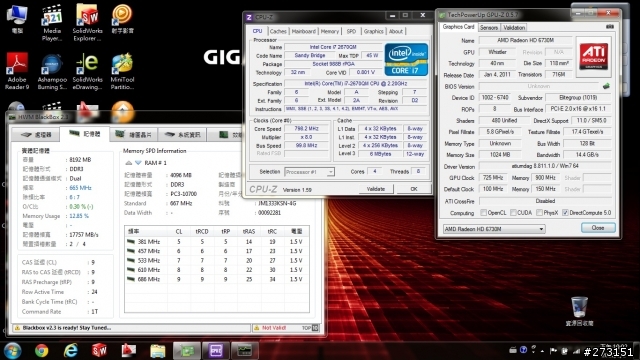Image resolution: width=640 pixels, height=360 pixels.
Task: Enable the OpenCL checkbox in GPU-Z
Action: [x=484, y=213]
